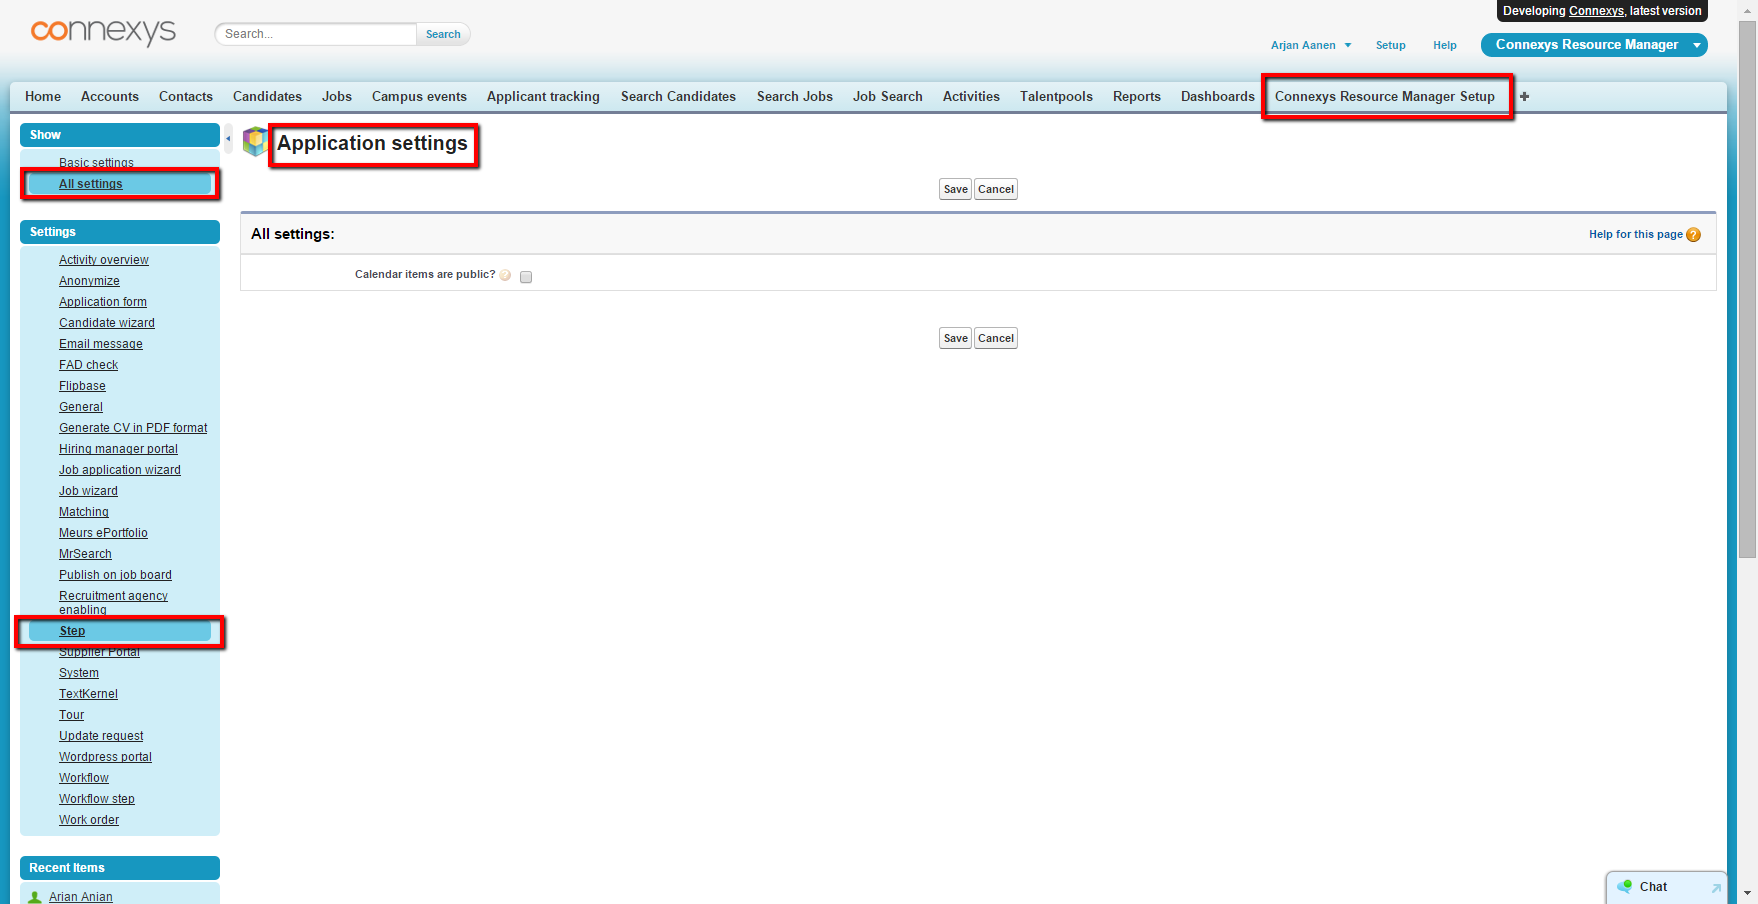
Task: Open Activity overview settings
Action: point(104,260)
